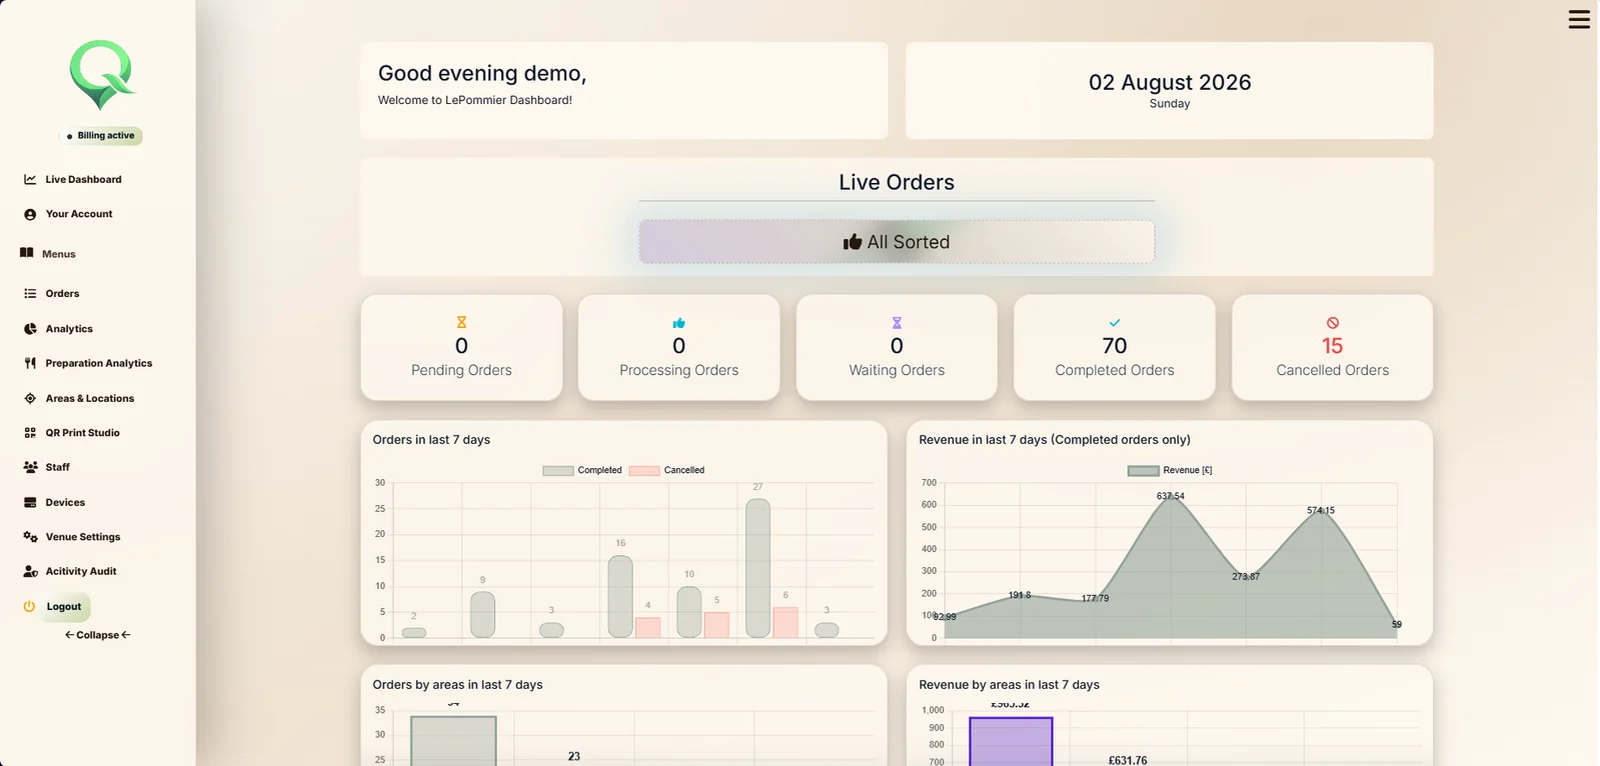
Task: Click the QR Print Studio icon
Action: (30, 433)
